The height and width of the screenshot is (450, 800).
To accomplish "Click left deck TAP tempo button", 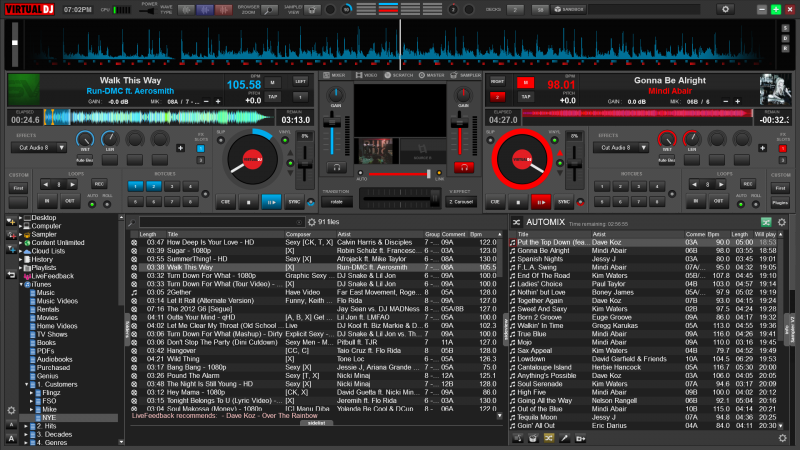I will click(x=272, y=96).
